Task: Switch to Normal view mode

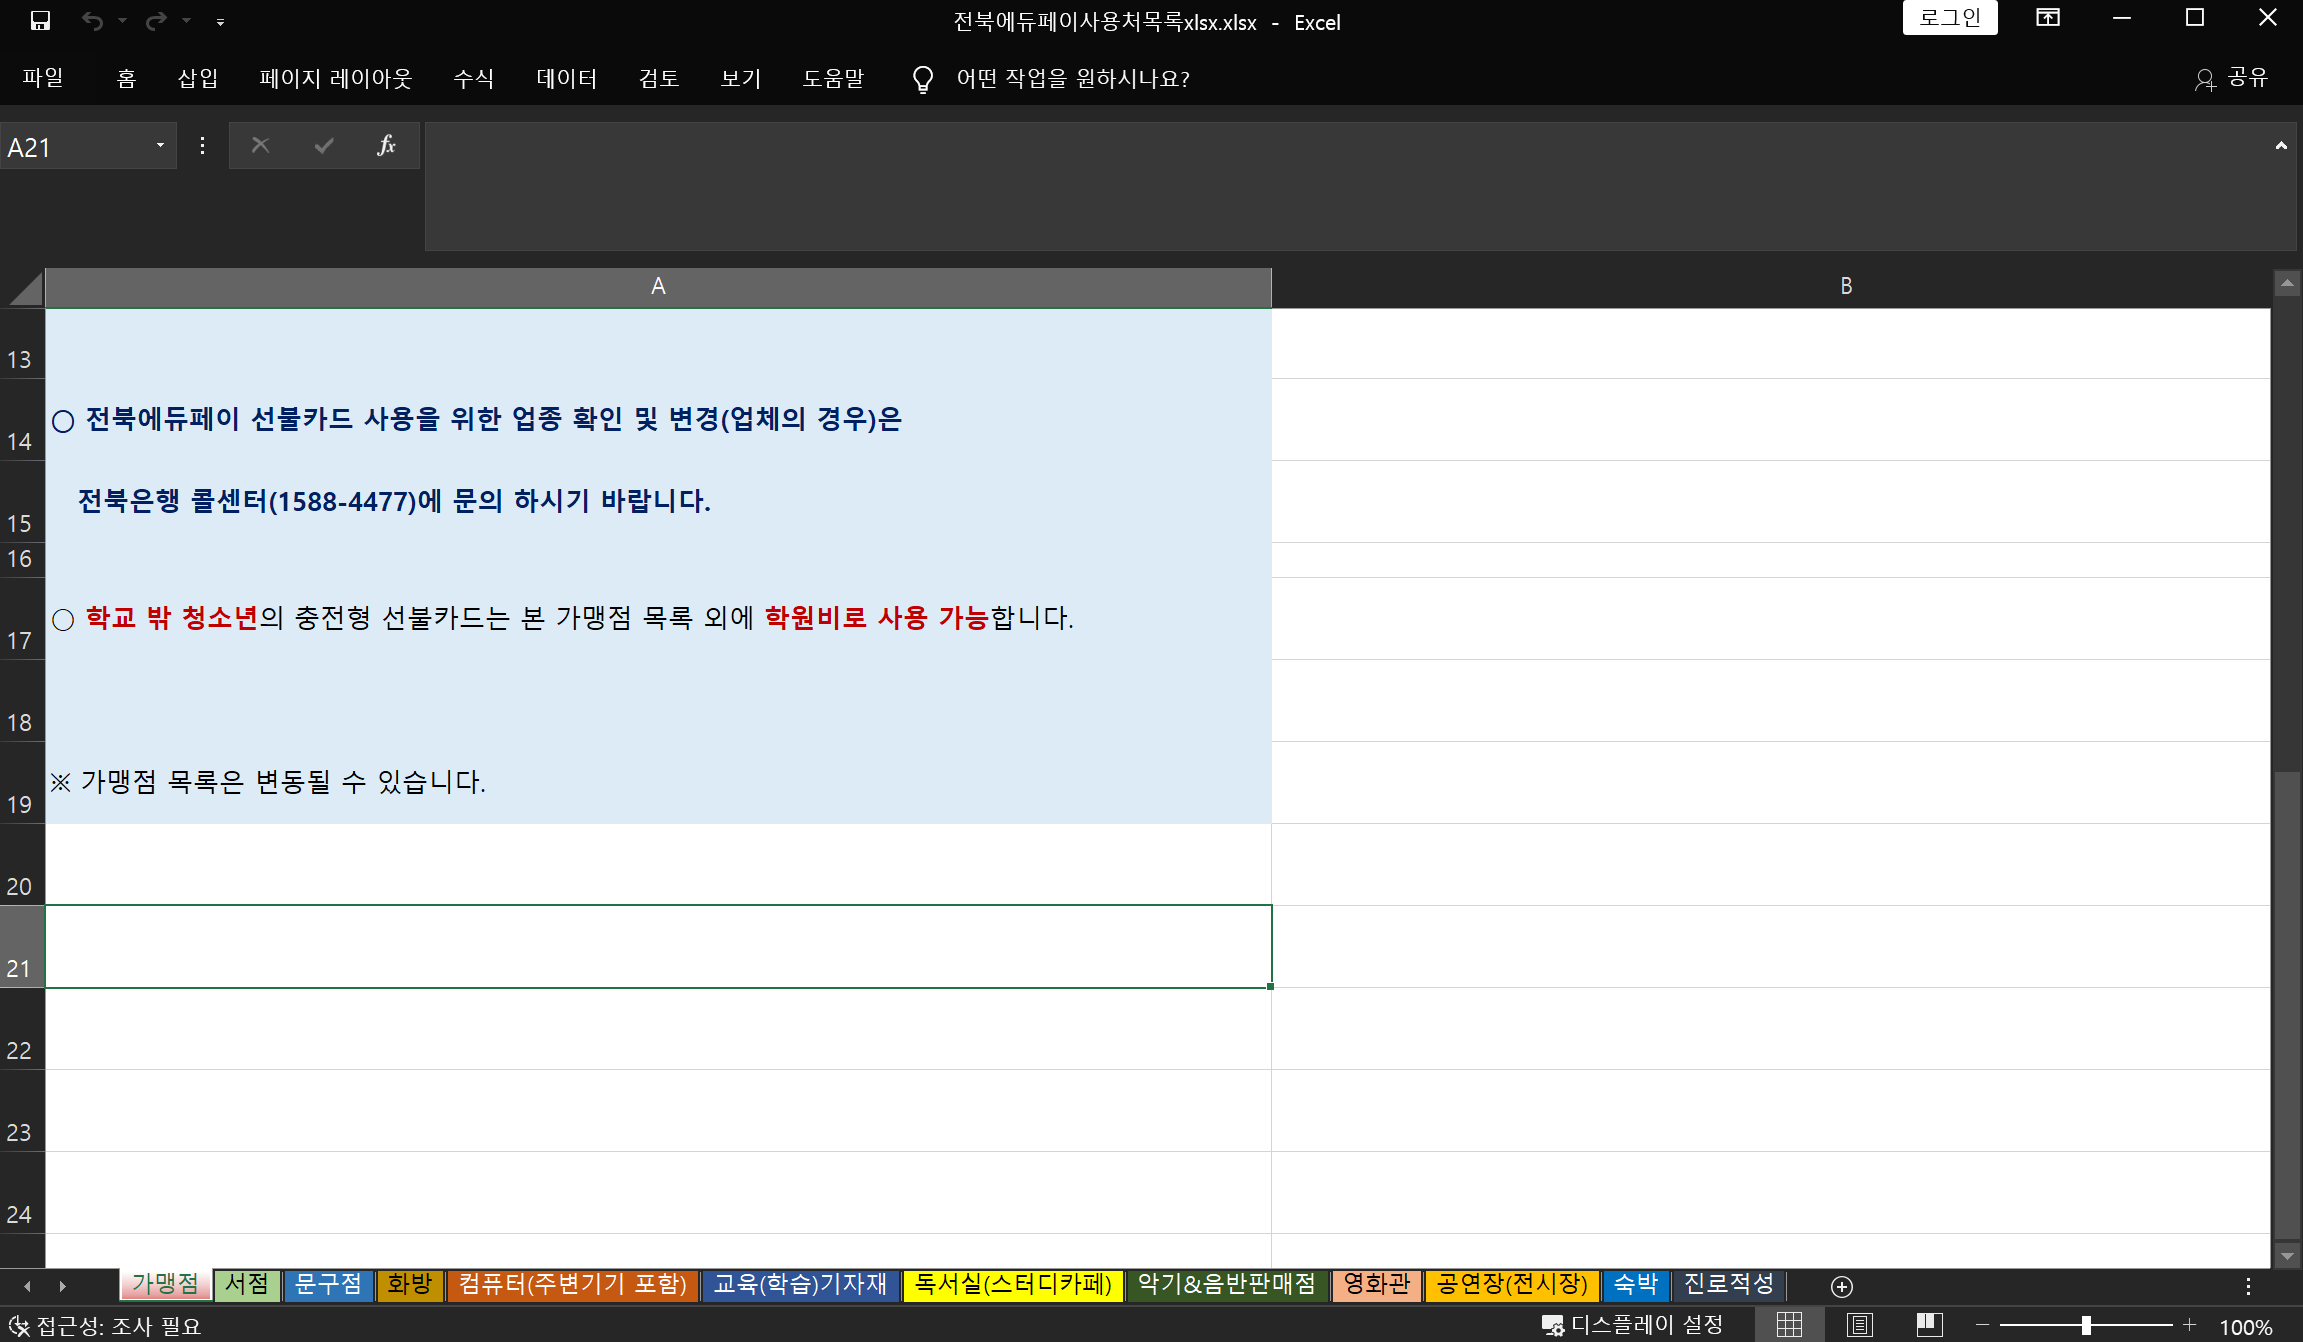Action: 1789,1325
